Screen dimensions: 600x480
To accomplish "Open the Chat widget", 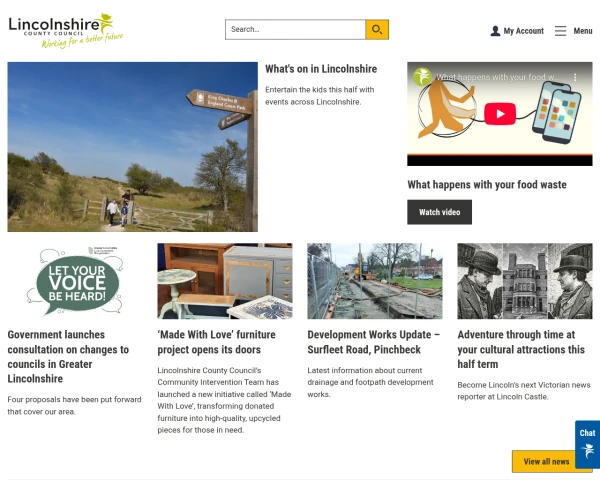I will click(x=587, y=444).
